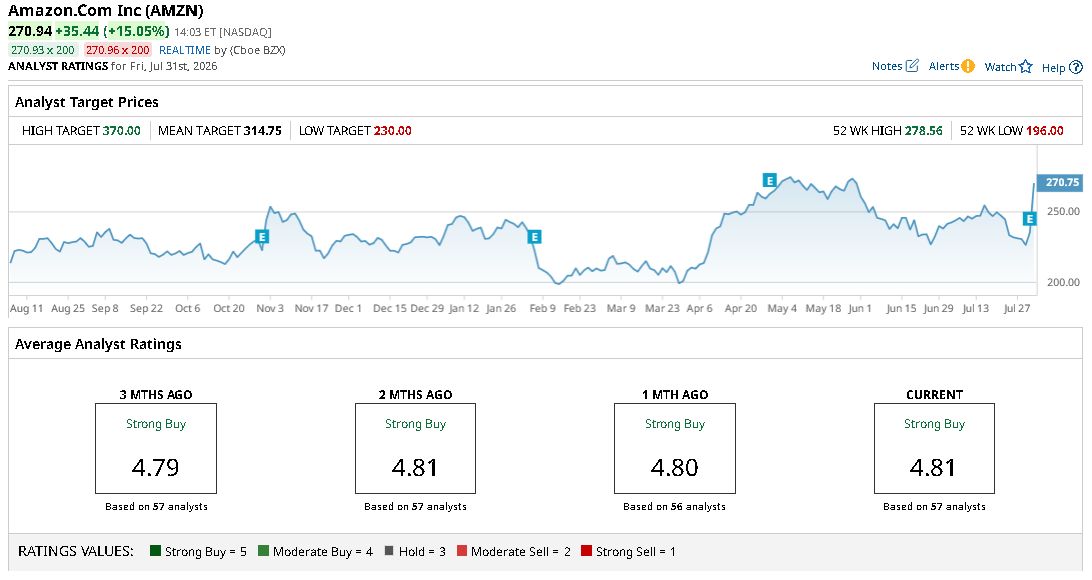Click the RATINGS VALUES label
Image resolution: width=1092 pixels, height=580 pixels.
pyautogui.click(x=76, y=551)
